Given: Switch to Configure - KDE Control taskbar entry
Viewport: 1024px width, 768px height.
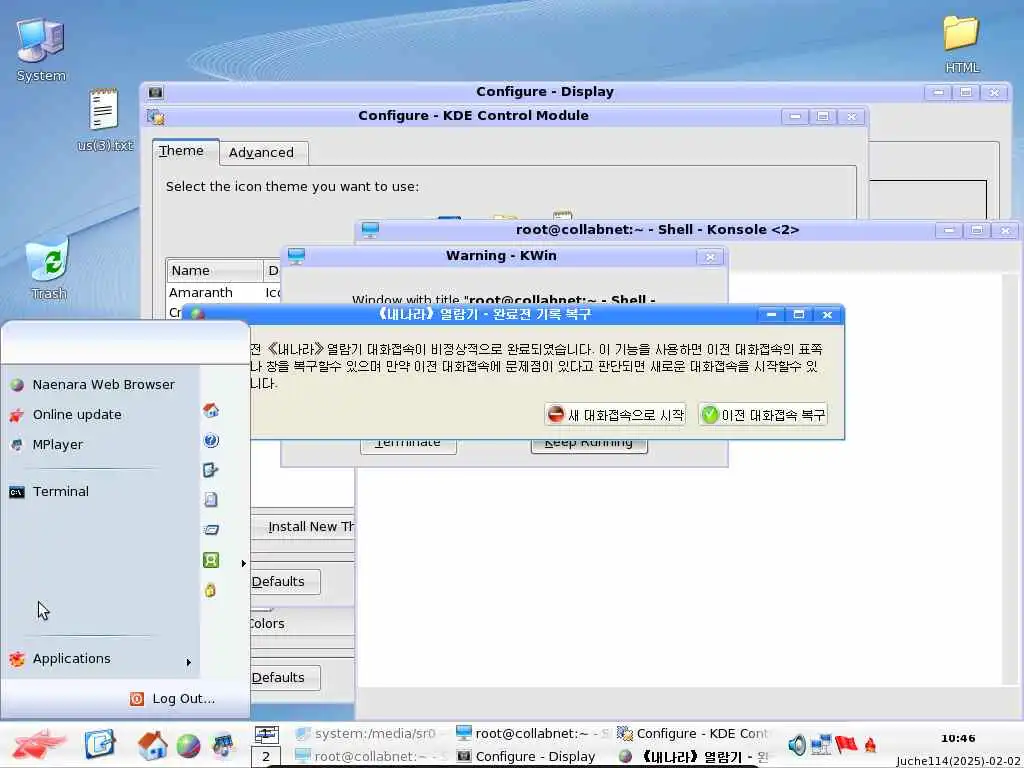Looking at the screenshot, I should pos(695,733).
